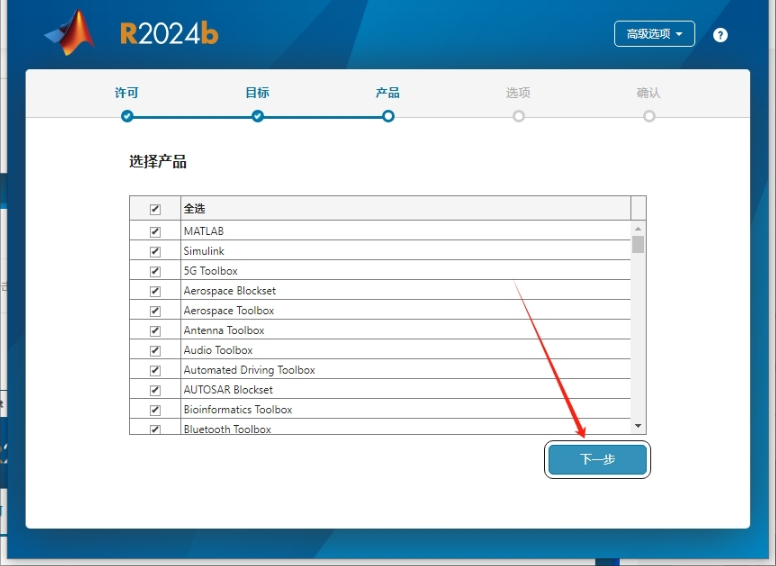Uncheck the Bluetooth Toolbox checkbox
This screenshot has height=566, width=776.
click(155, 429)
